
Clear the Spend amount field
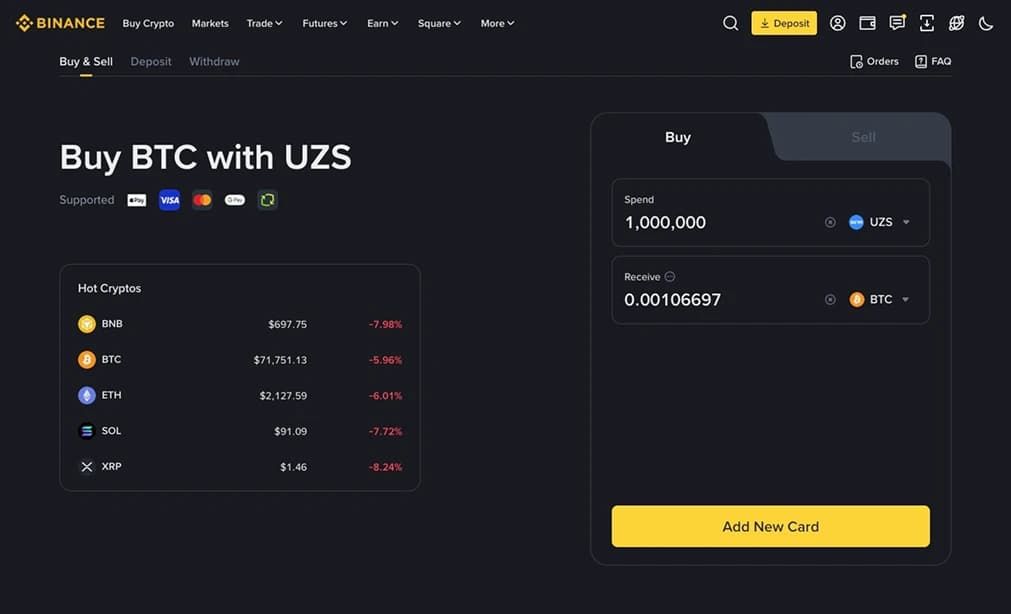click(x=830, y=223)
